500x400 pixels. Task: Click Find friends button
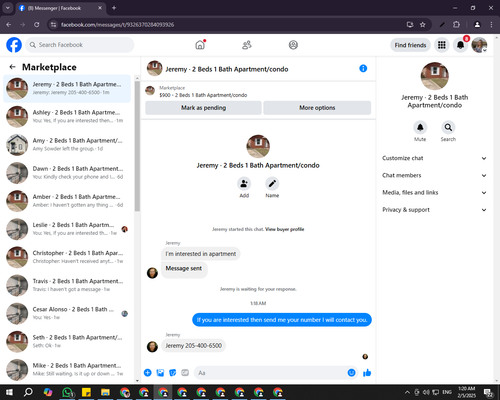(x=410, y=45)
